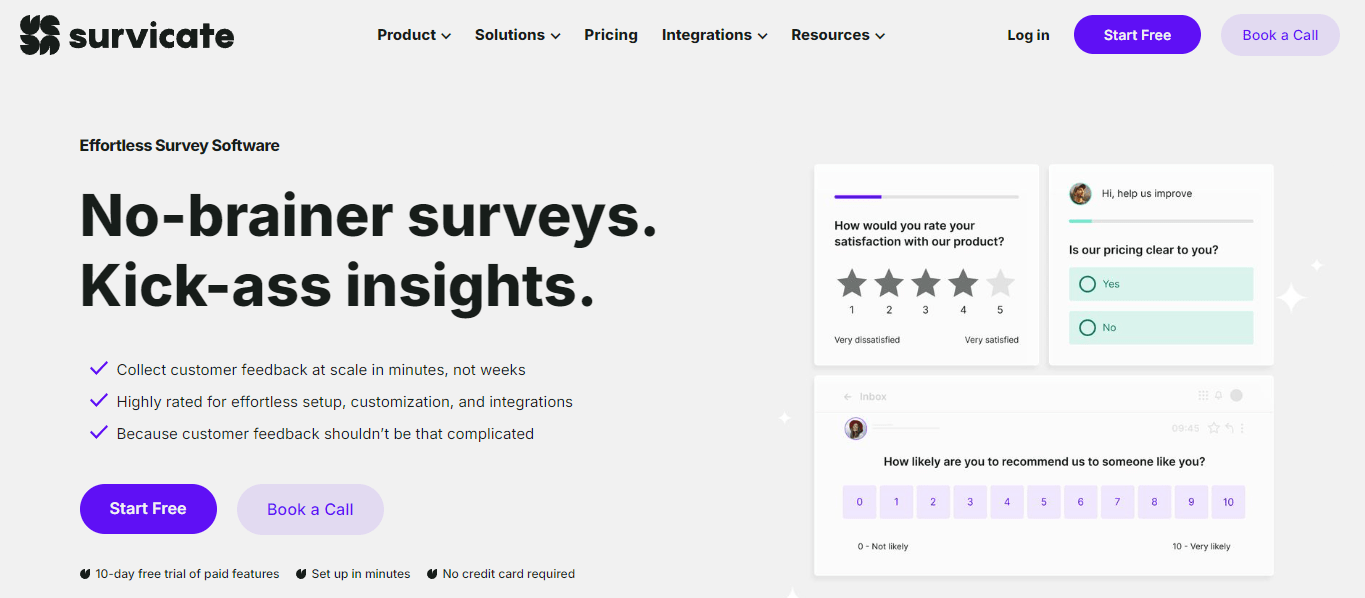Open the Integrations dropdown
This screenshot has width=1365, height=598.
714,34
